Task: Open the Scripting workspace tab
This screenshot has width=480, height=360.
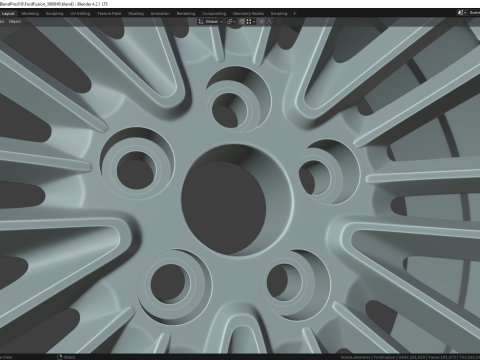Action: tap(279, 14)
